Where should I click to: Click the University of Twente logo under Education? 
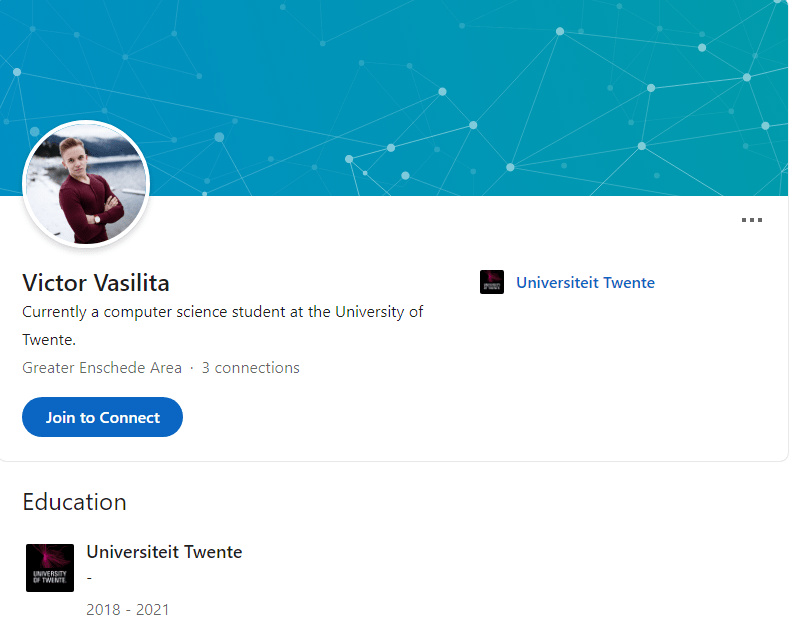click(50, 568)
